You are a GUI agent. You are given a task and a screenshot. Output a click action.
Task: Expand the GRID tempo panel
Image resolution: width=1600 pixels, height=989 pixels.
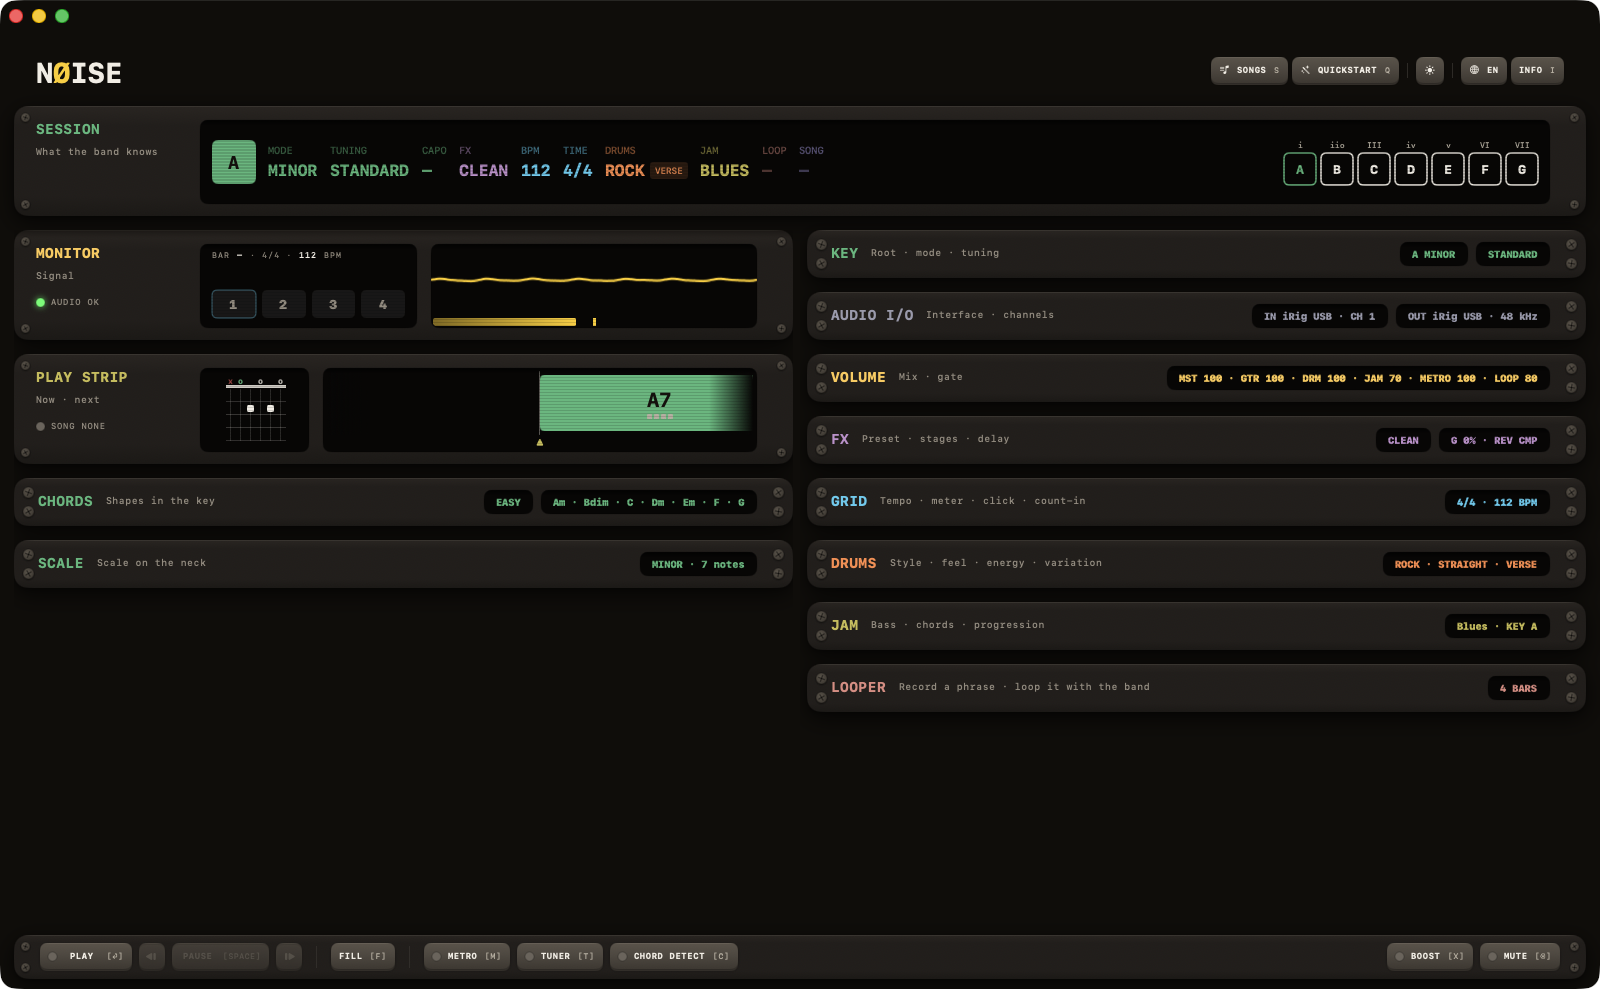coord(1196,502)
